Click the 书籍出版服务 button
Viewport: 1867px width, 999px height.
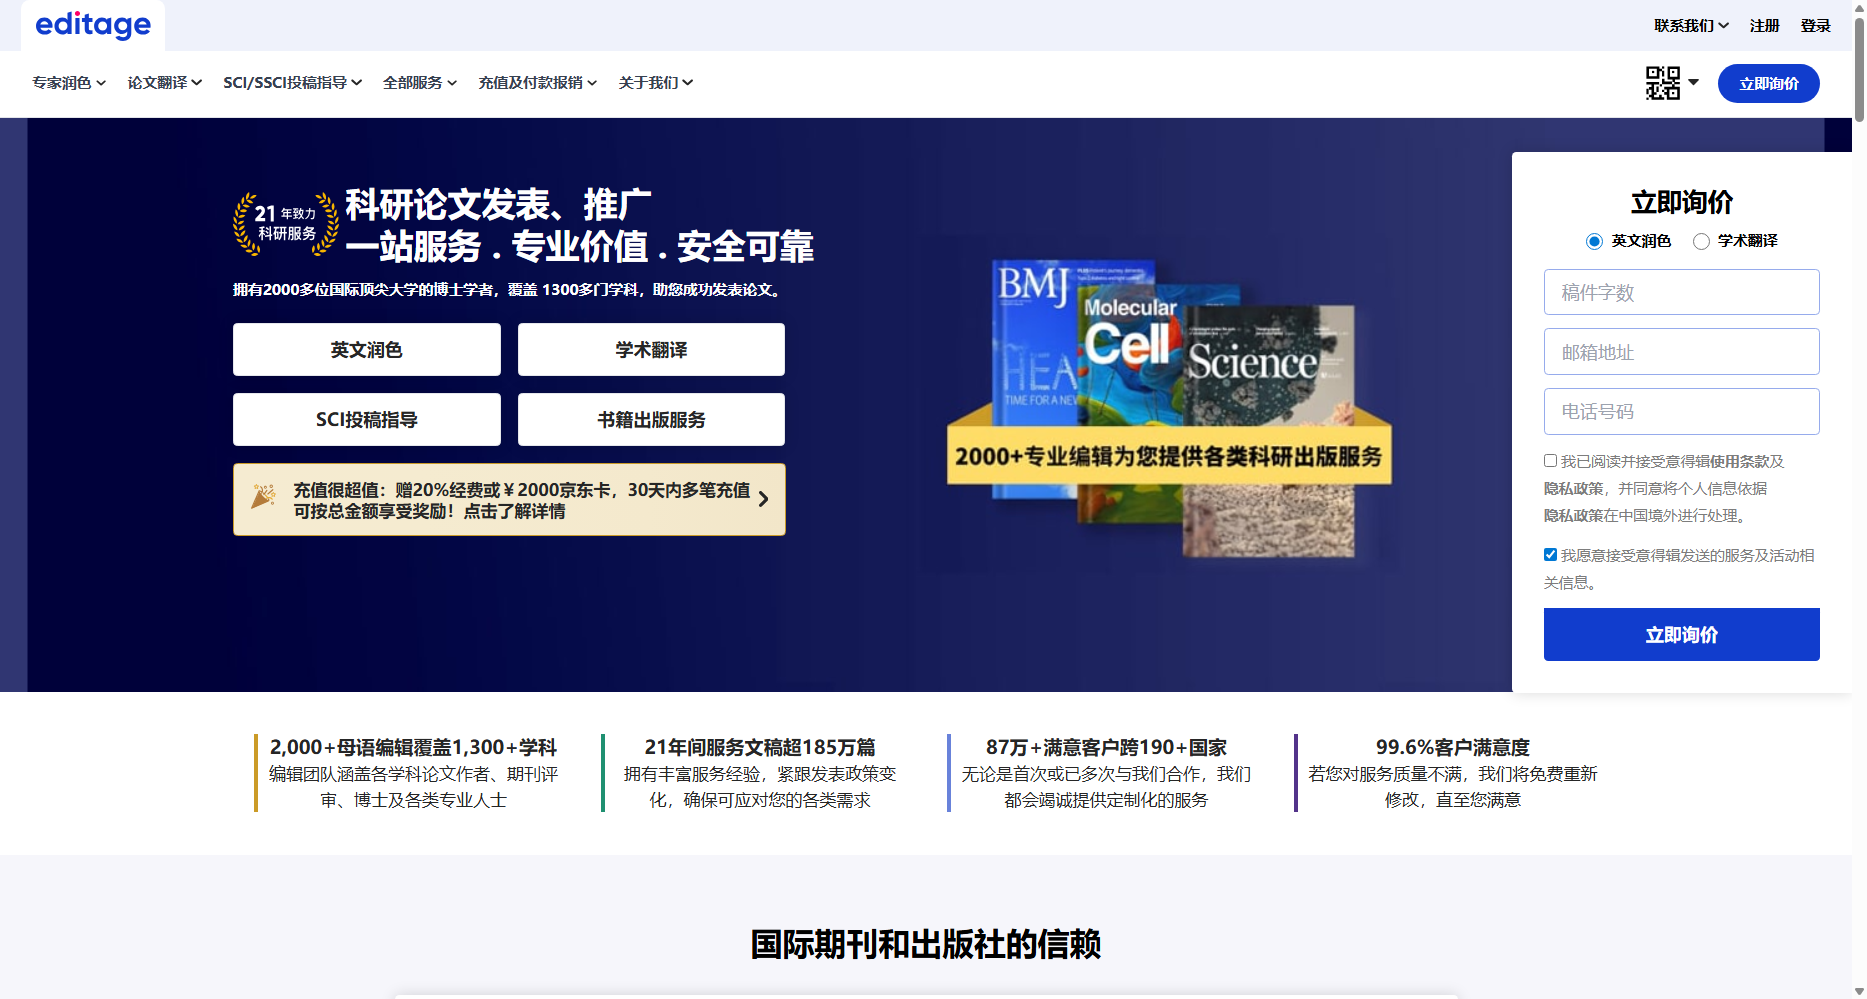(651, 420)
